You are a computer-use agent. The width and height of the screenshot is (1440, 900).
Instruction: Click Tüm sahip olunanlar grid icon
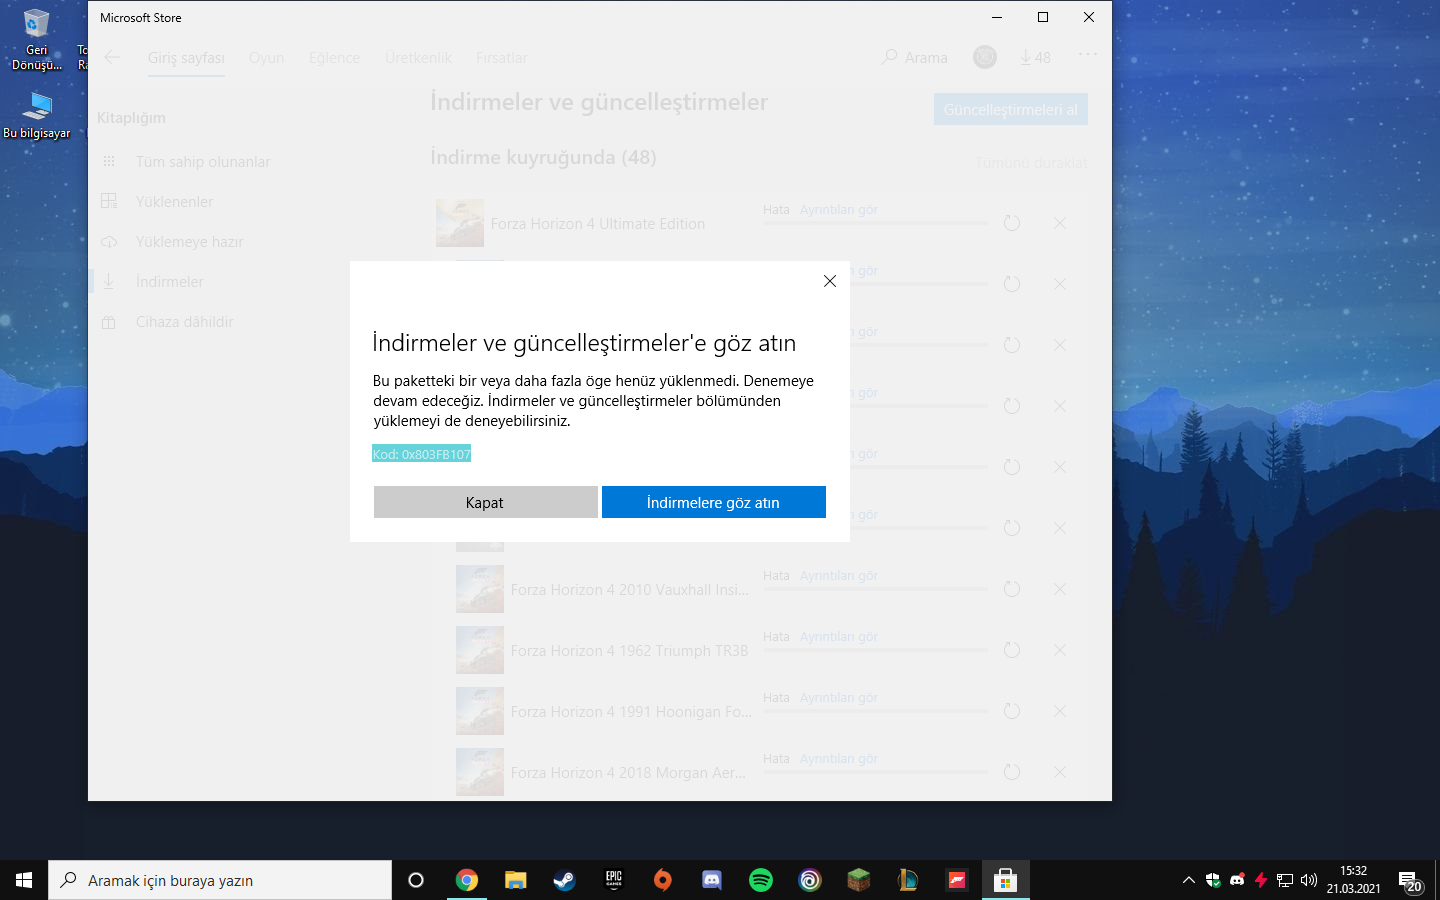click(x=108, y=161)
